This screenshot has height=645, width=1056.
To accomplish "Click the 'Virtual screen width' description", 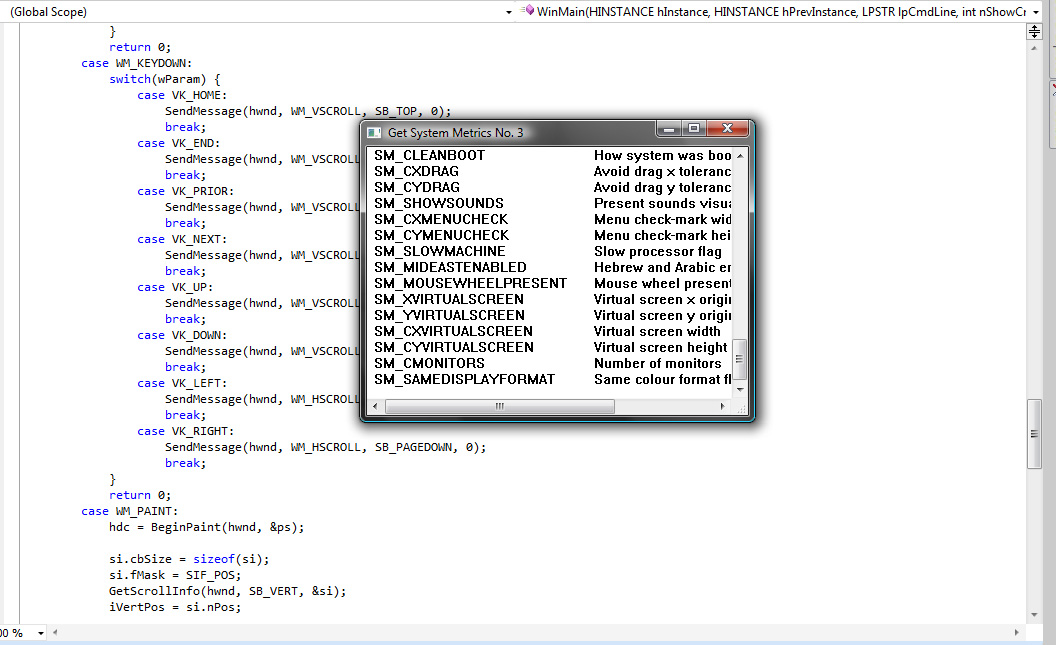I will 657,331.
